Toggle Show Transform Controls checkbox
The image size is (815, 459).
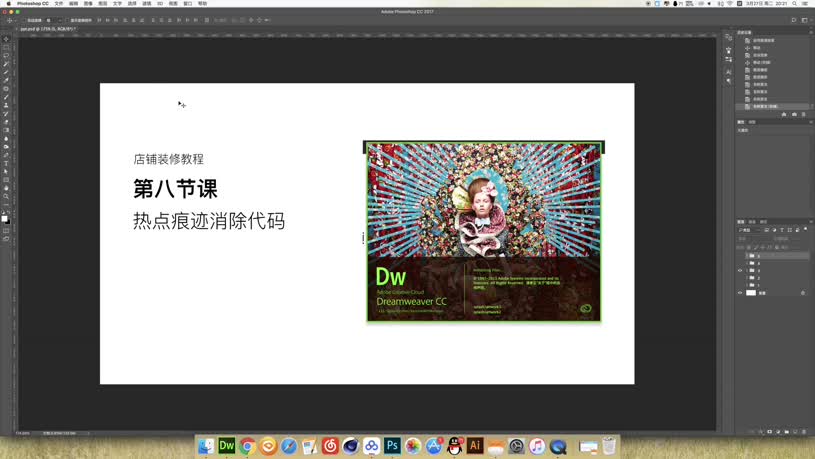coord(67,20)
